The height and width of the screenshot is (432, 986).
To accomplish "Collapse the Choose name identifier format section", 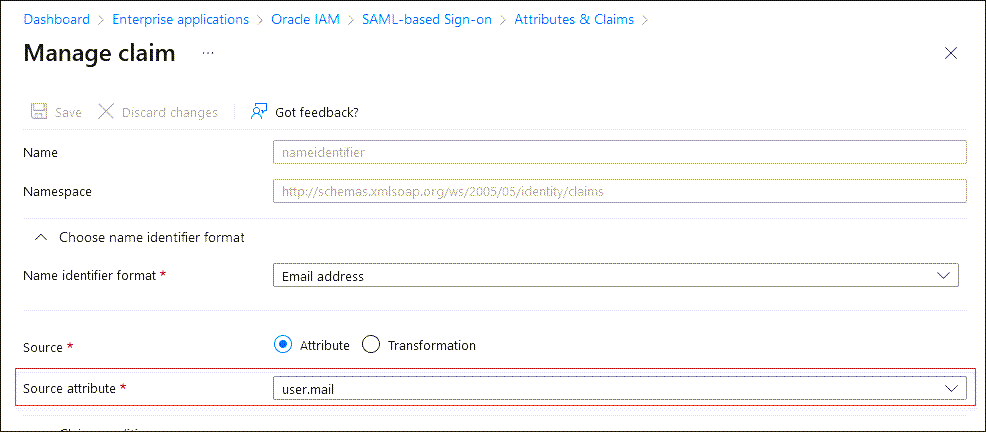I will point(41,238).
